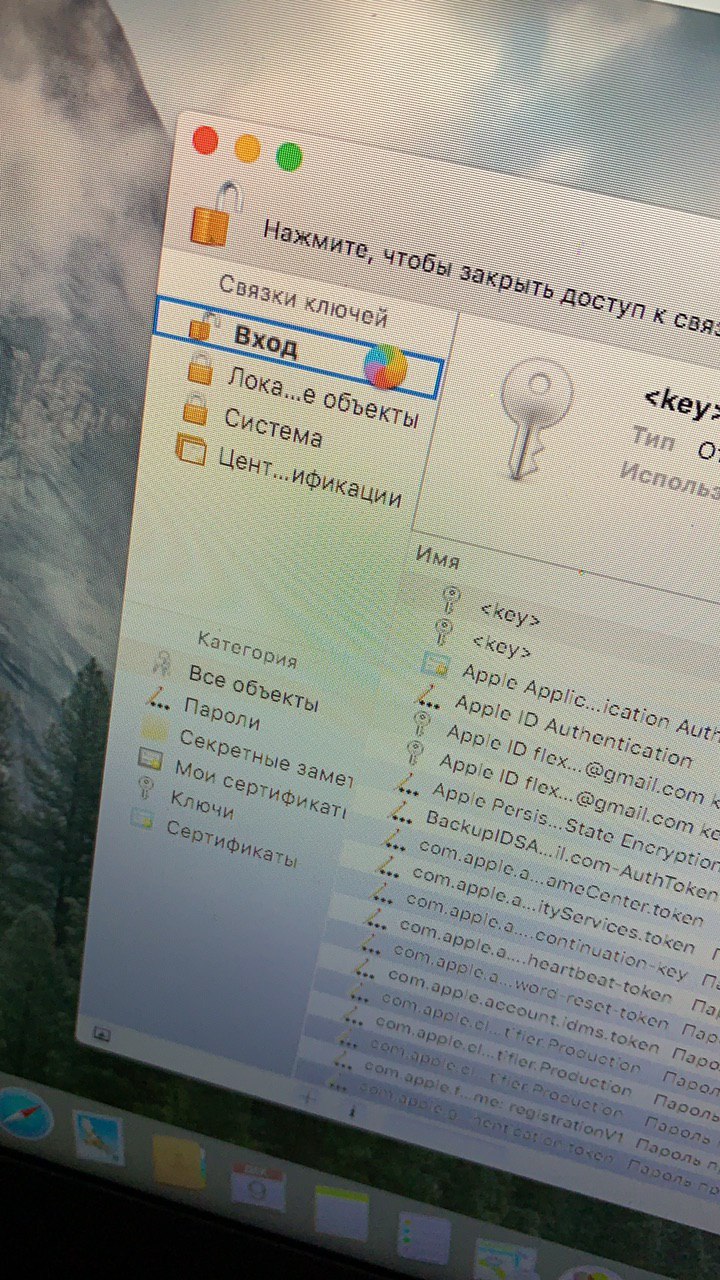Show the Ключи category

[201, 806]
